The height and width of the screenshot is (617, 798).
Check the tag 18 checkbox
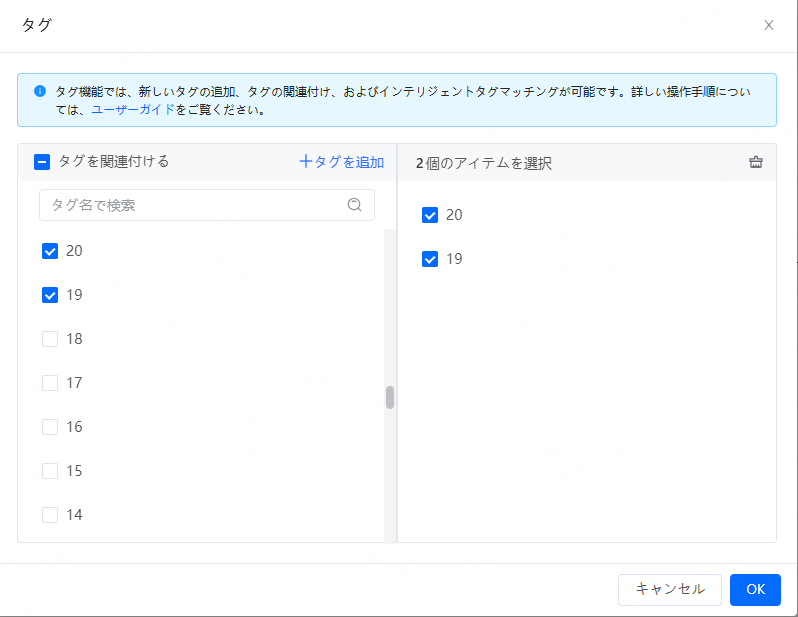click(x=50, y=339)
